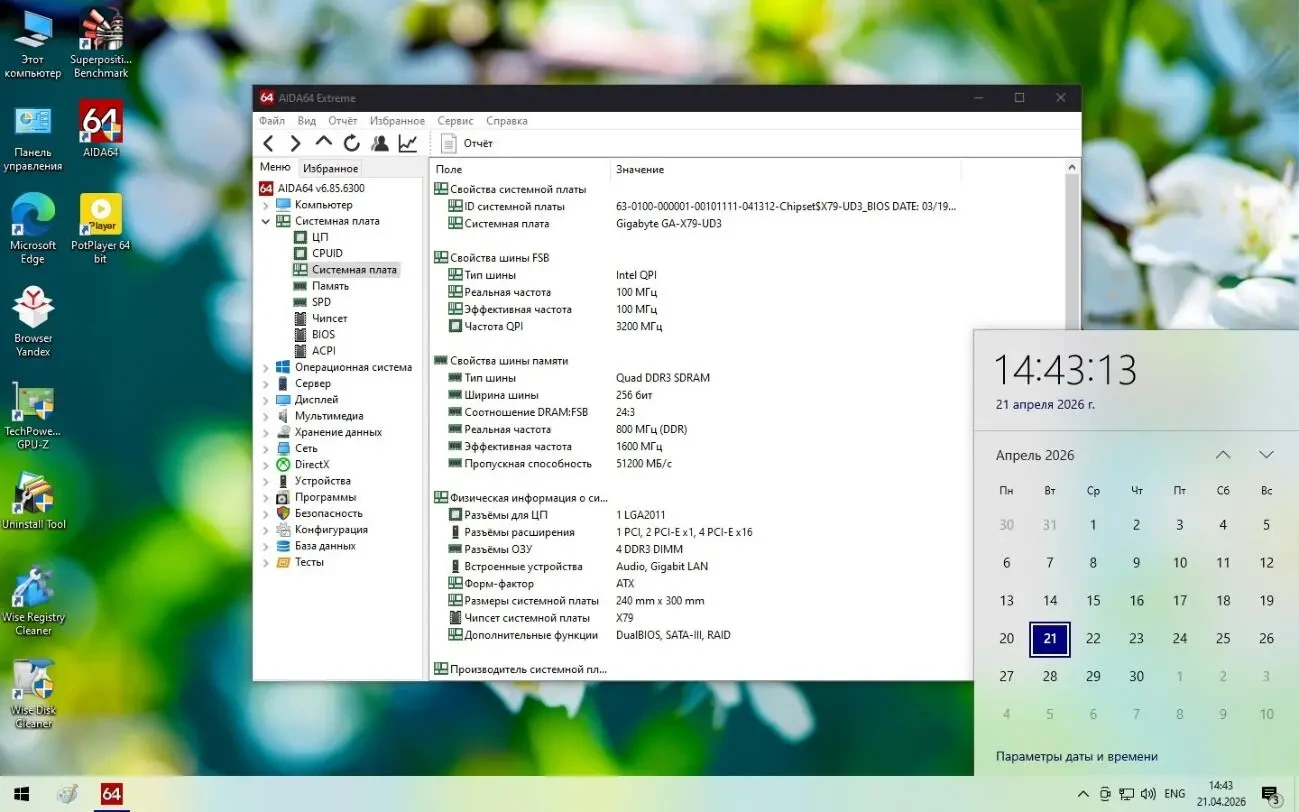Click the Forward navigation arrow in toolbar
Viewport: 1299px width, 812px height.
tap(295, 144)
